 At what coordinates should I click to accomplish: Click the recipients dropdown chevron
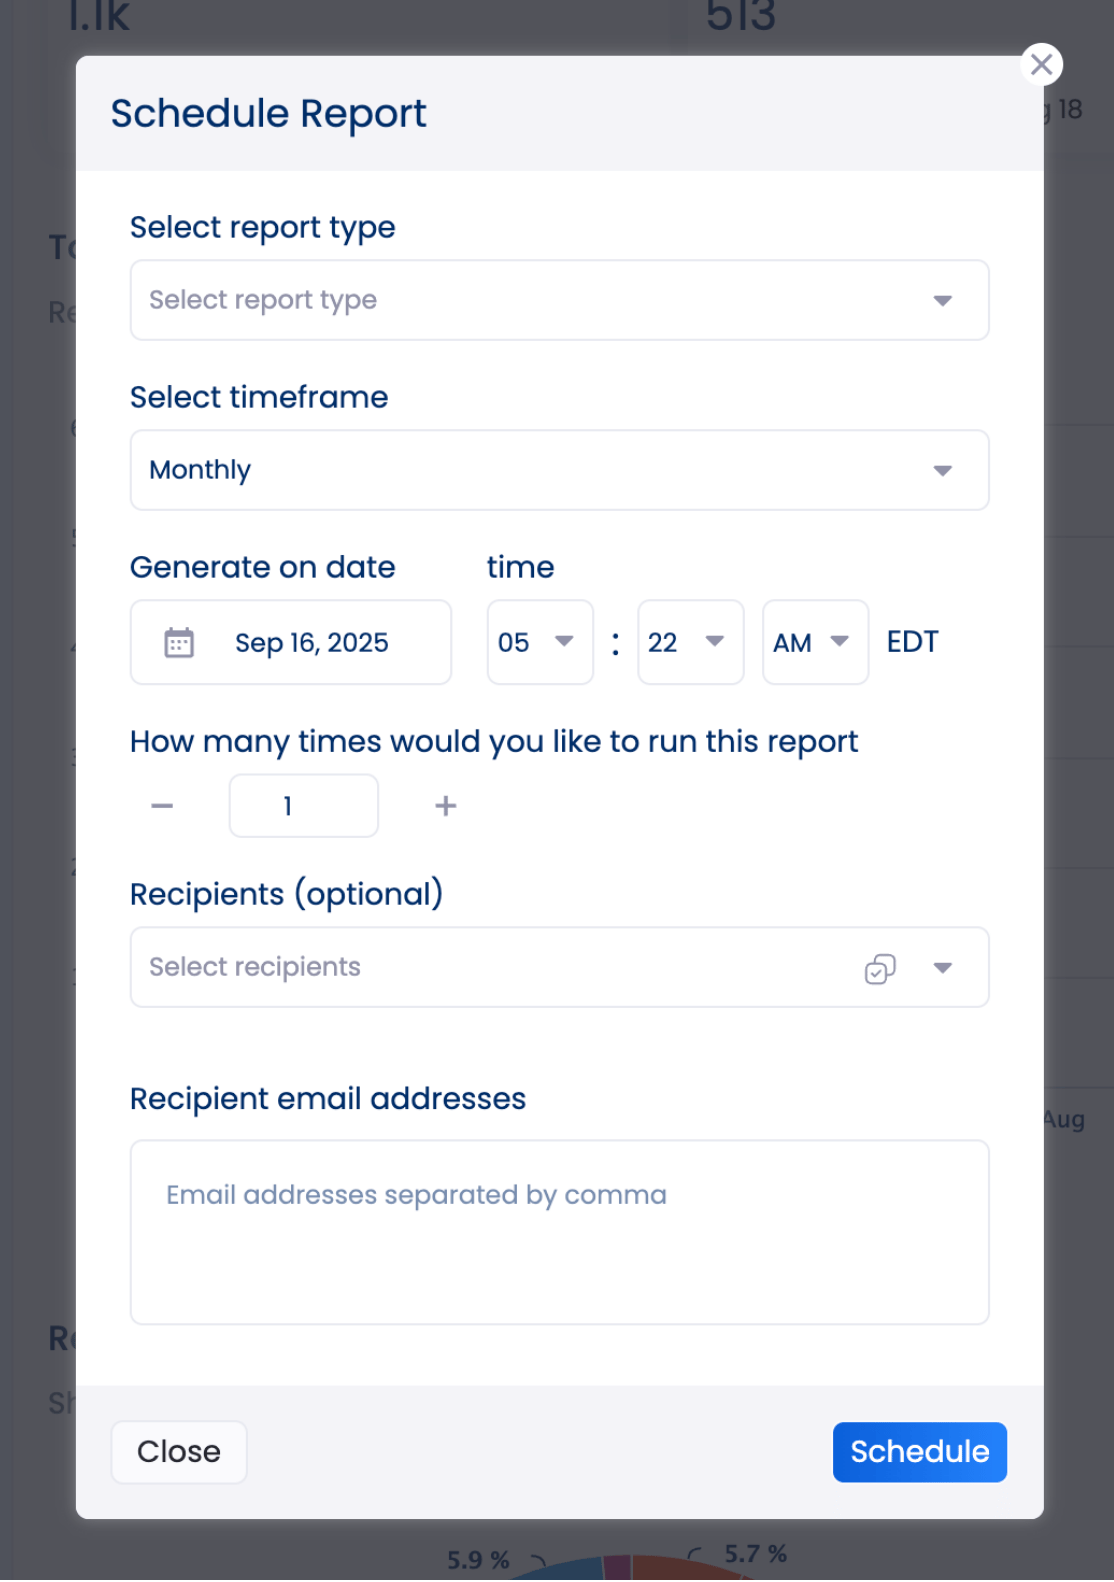941,967
